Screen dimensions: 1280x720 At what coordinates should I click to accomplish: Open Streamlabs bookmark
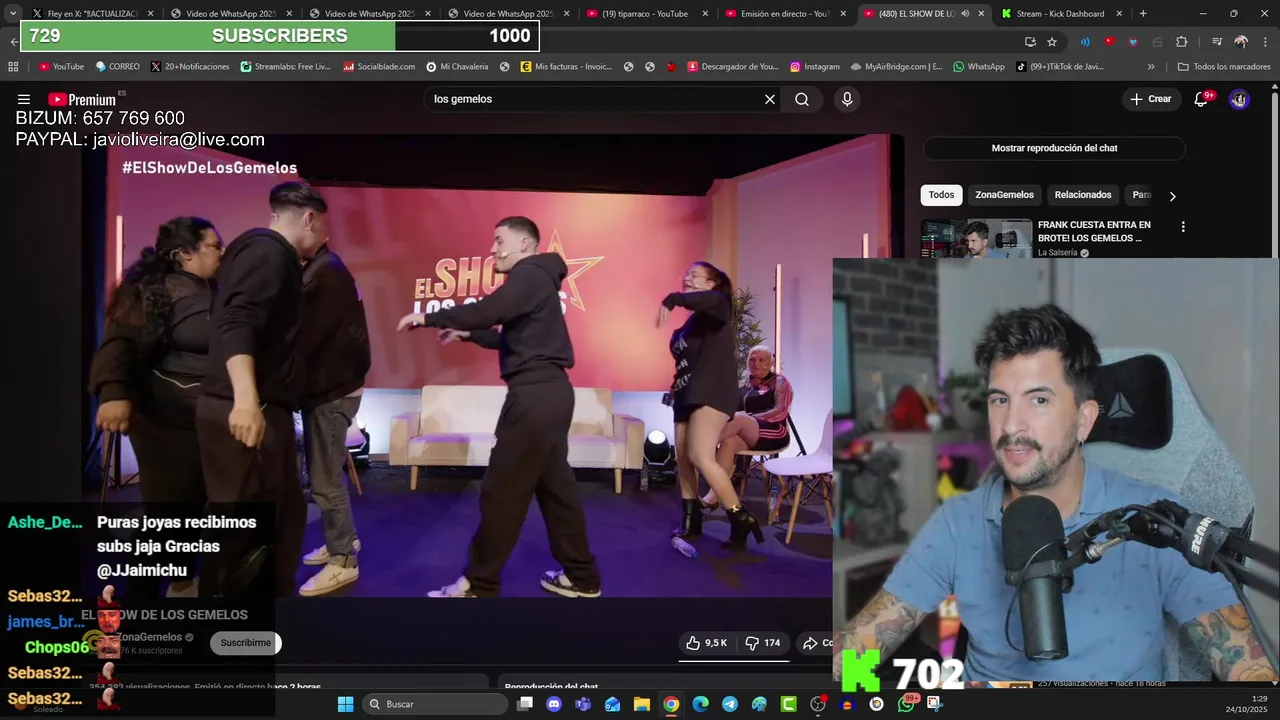pos(286,67)
